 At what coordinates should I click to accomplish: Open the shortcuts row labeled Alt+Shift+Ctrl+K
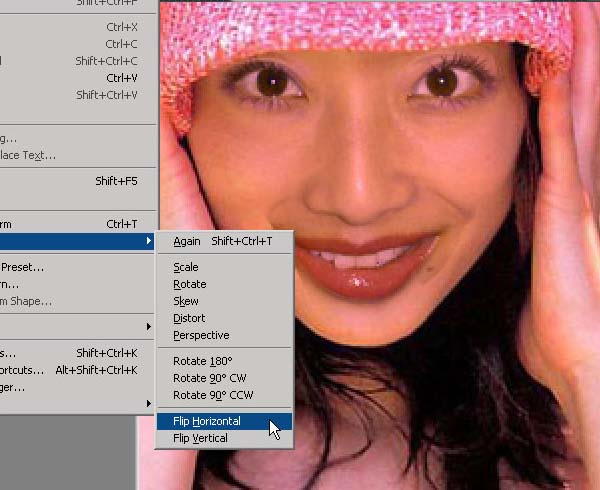pyautogui.click(x=77, y=370)
